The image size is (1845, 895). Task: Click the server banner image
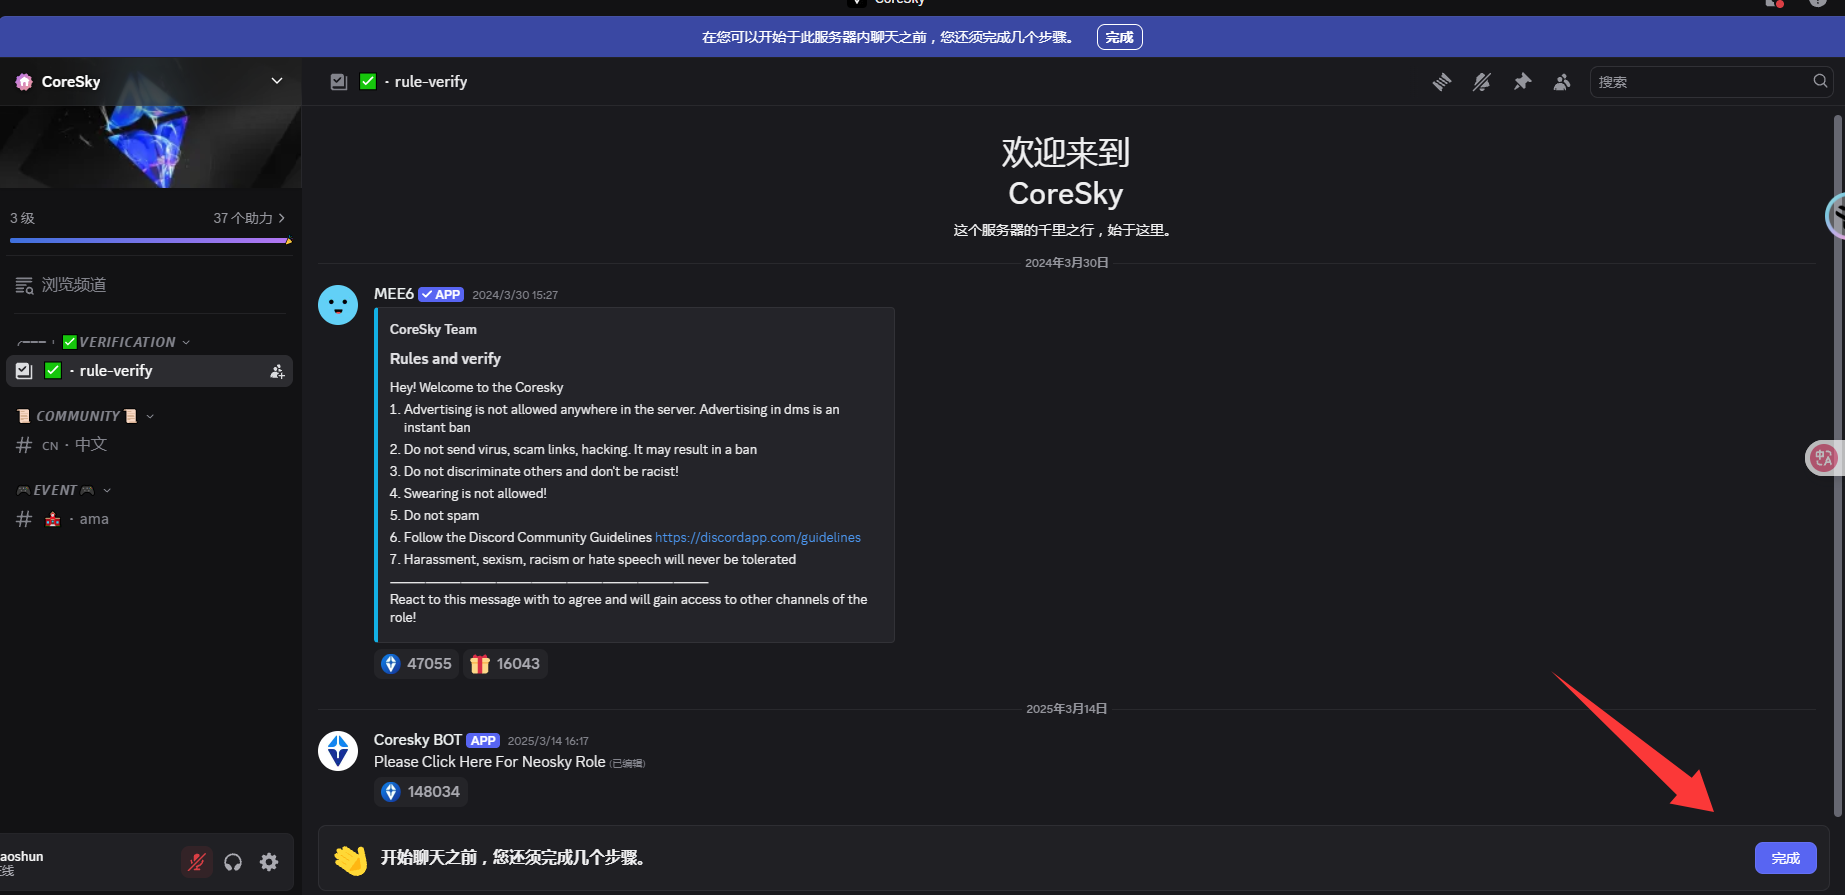[x=150, y=146]
